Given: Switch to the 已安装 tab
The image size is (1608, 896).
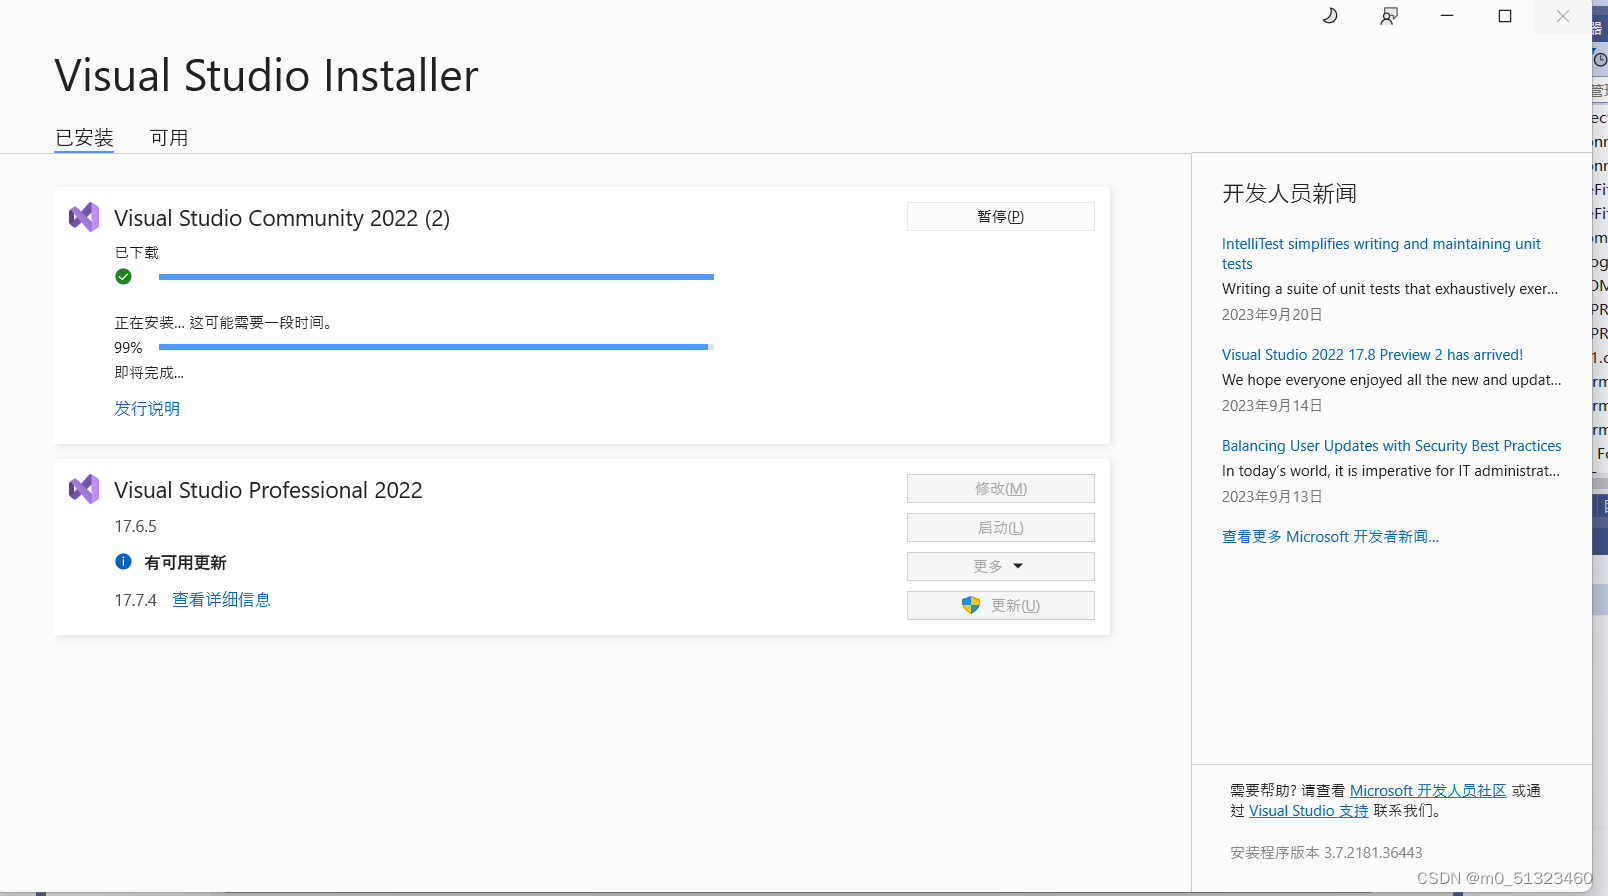Looking at the screenshot, I should coord(84,138).
